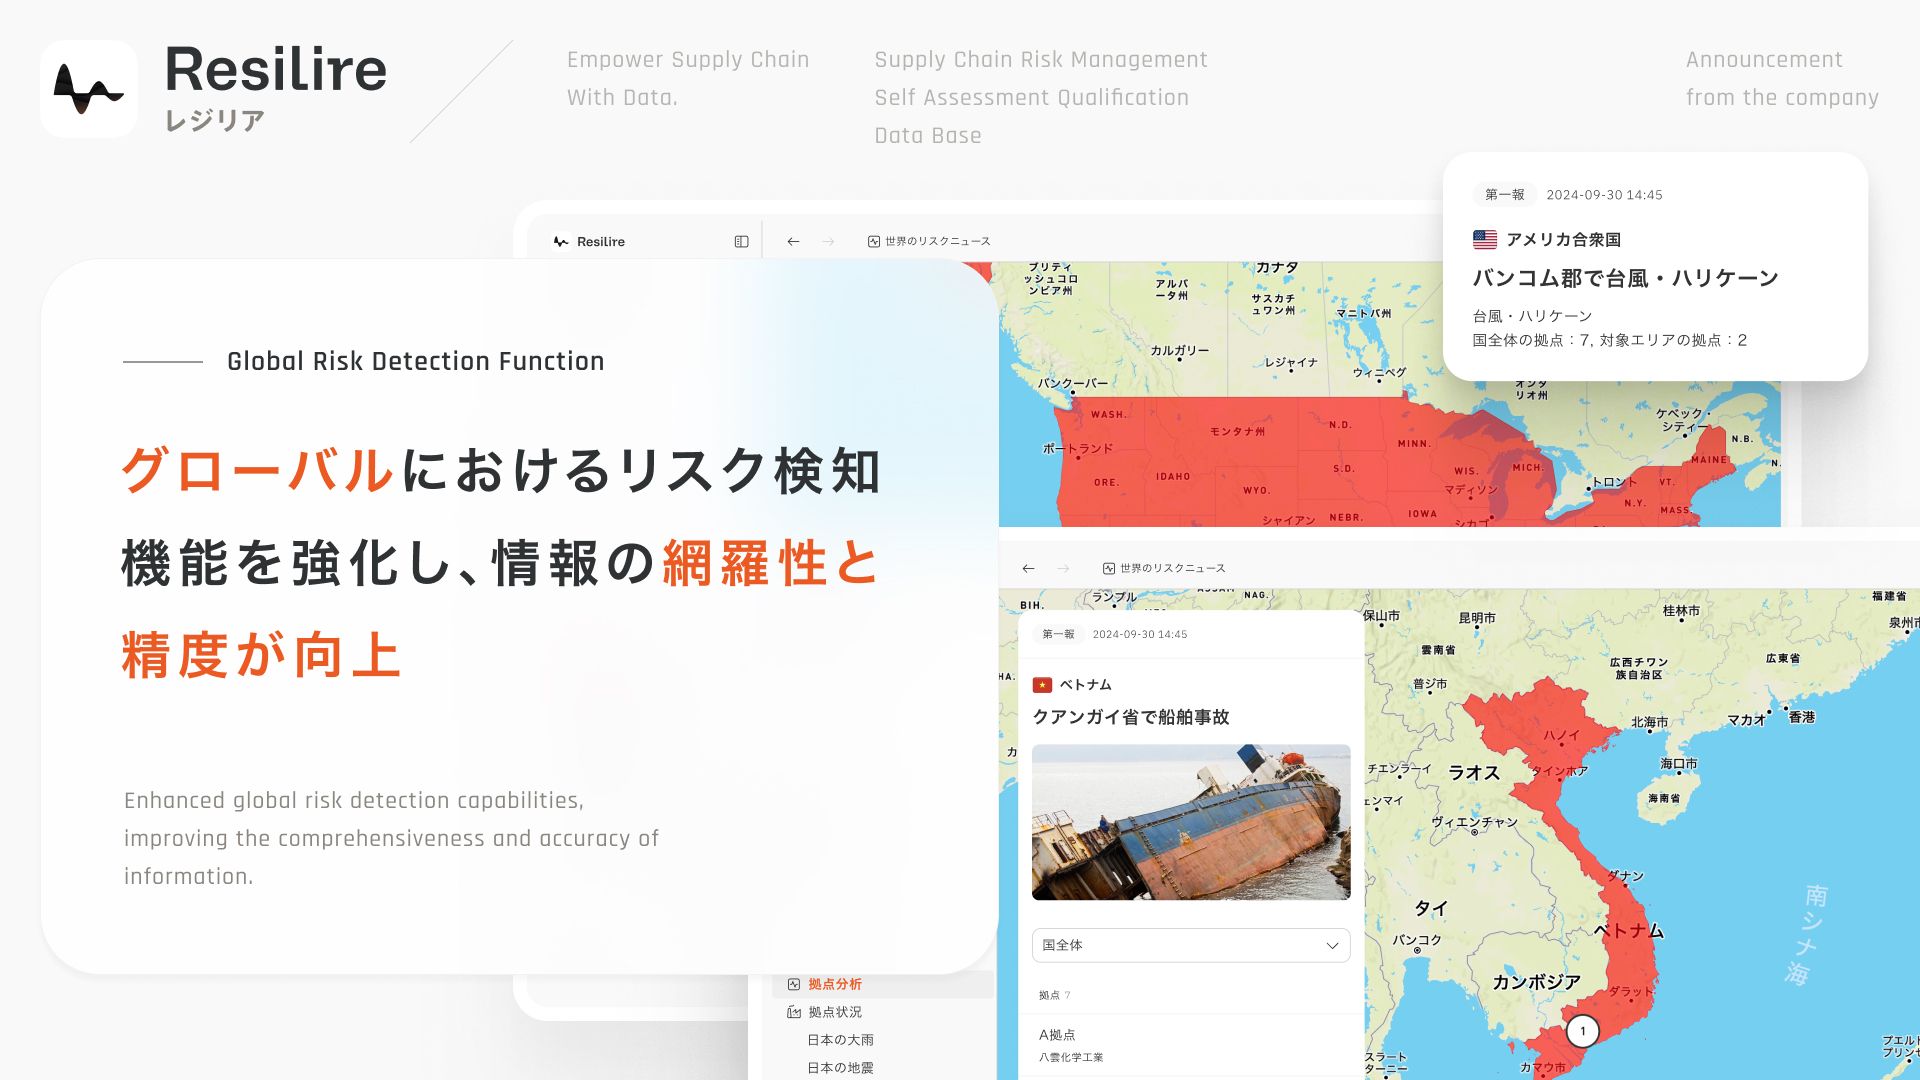Select the 拠点分析 analysis icon in the sidebar
The width and height of the screenshot is (1920, 1080).
[x=793, y=984]
